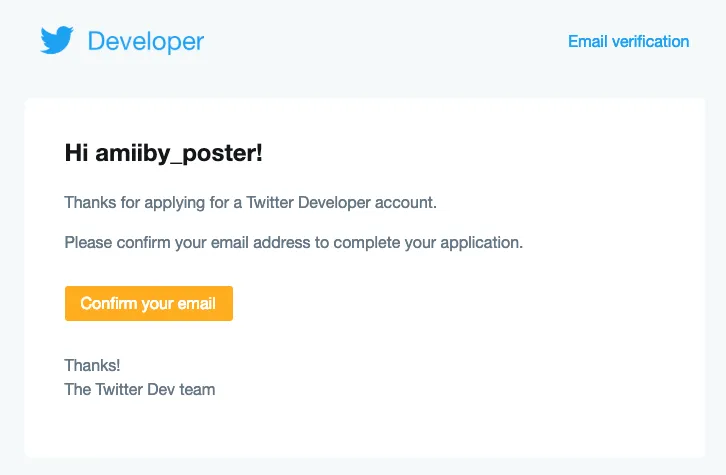Click the "Hi amiiby_poster!" greeting heading
This screenshot has height=475, width=726.
[163, 153]
